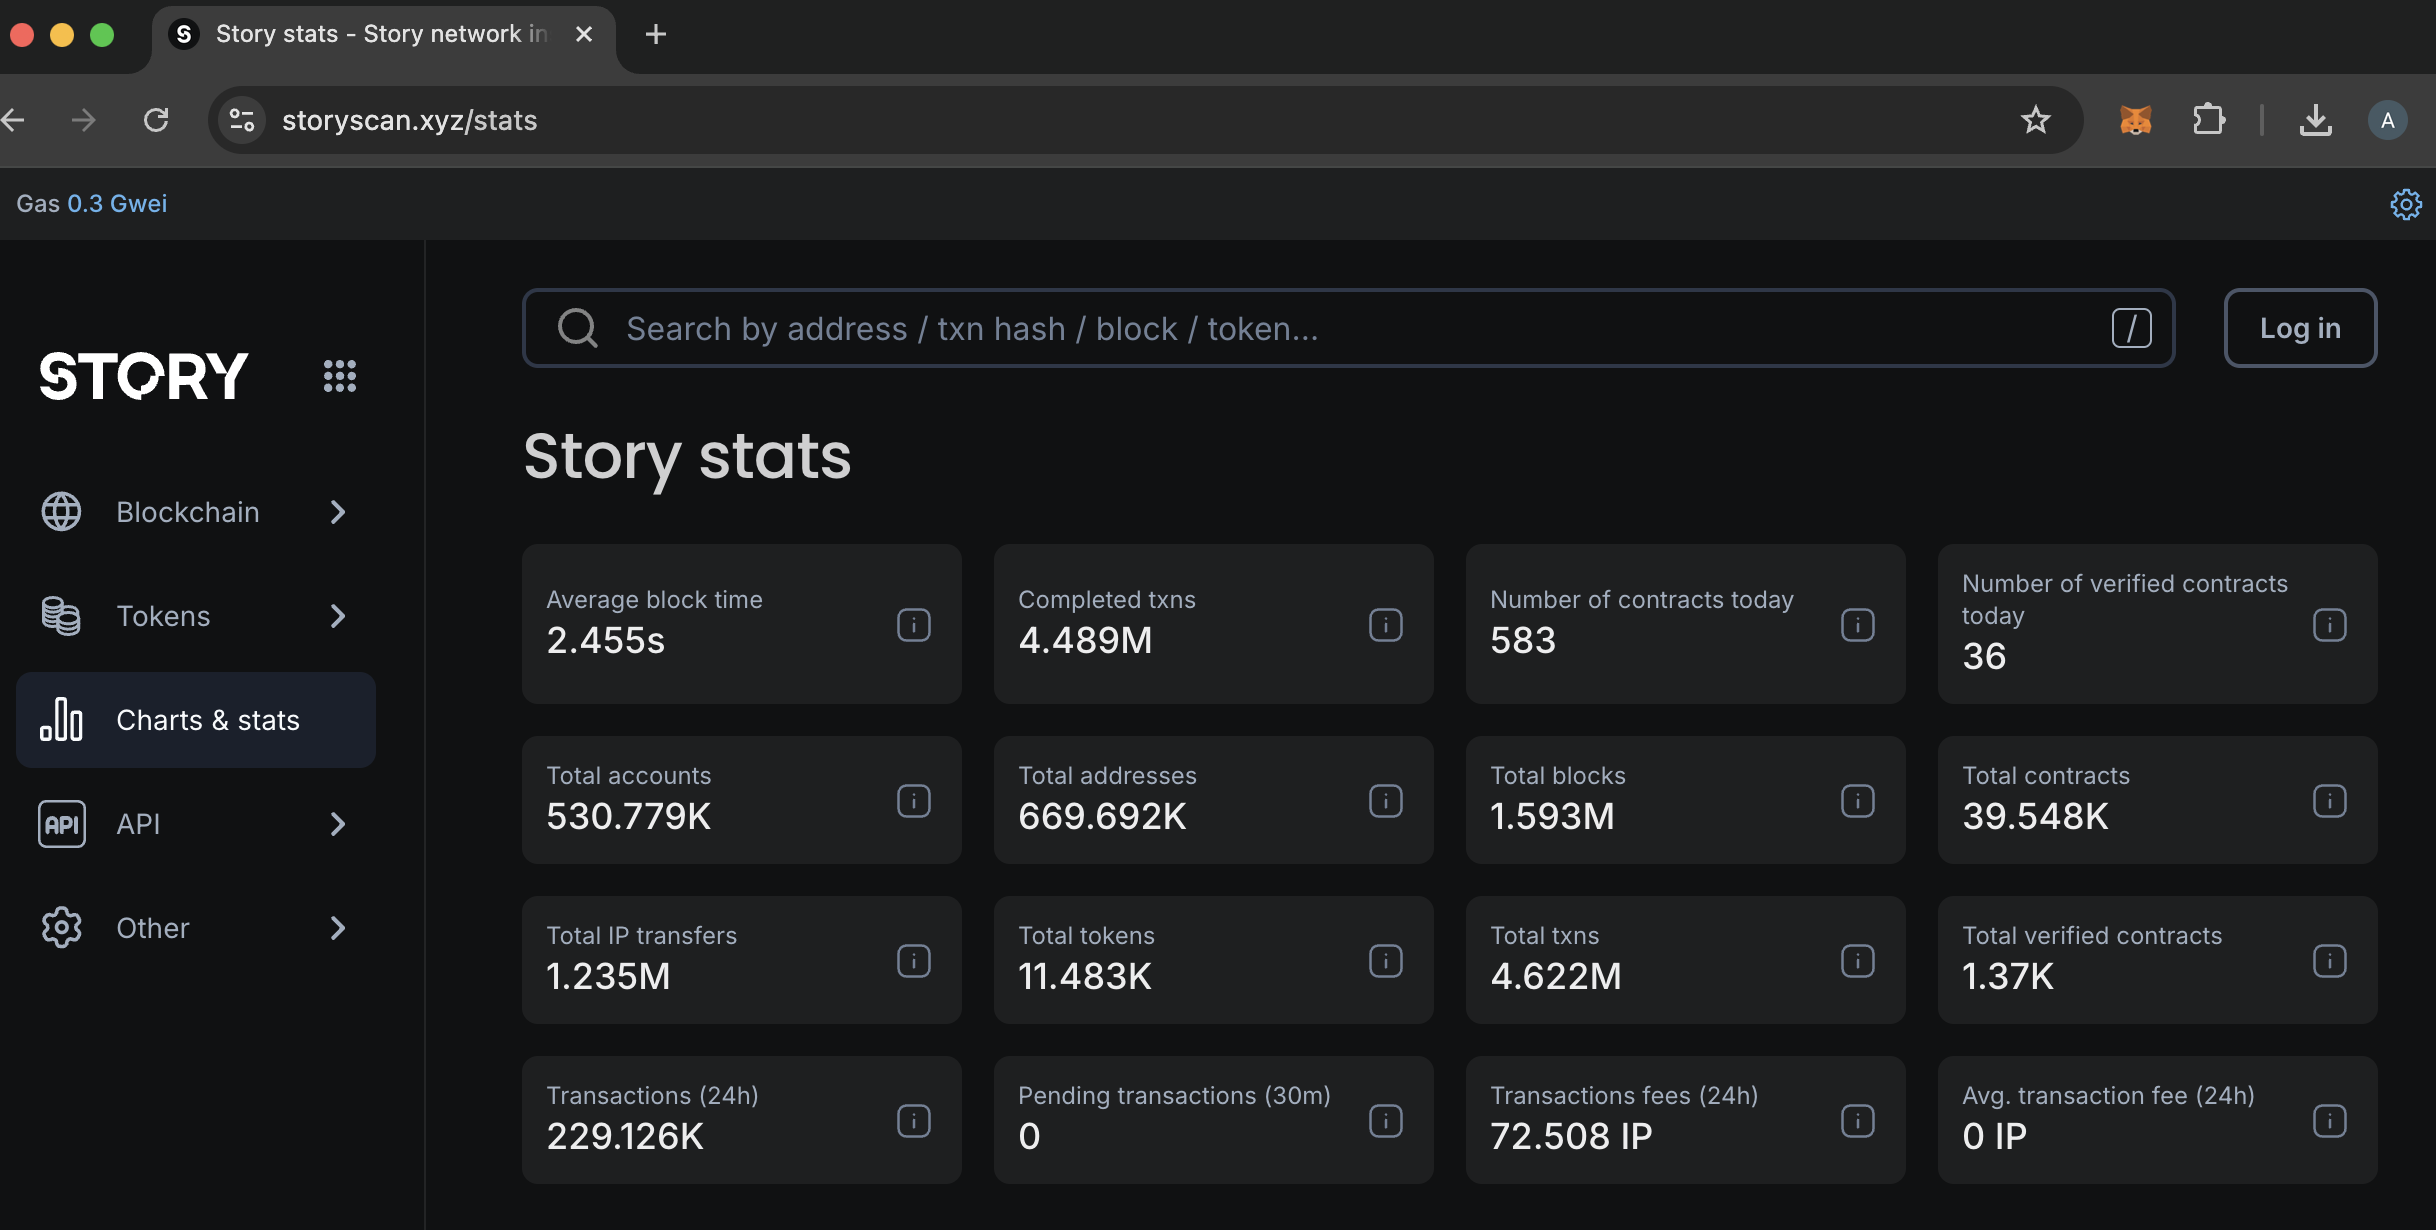The height and width of the screenshot is (1230, 2436).
Task: Open a new browser tab
Action: [x=655, y=34]
